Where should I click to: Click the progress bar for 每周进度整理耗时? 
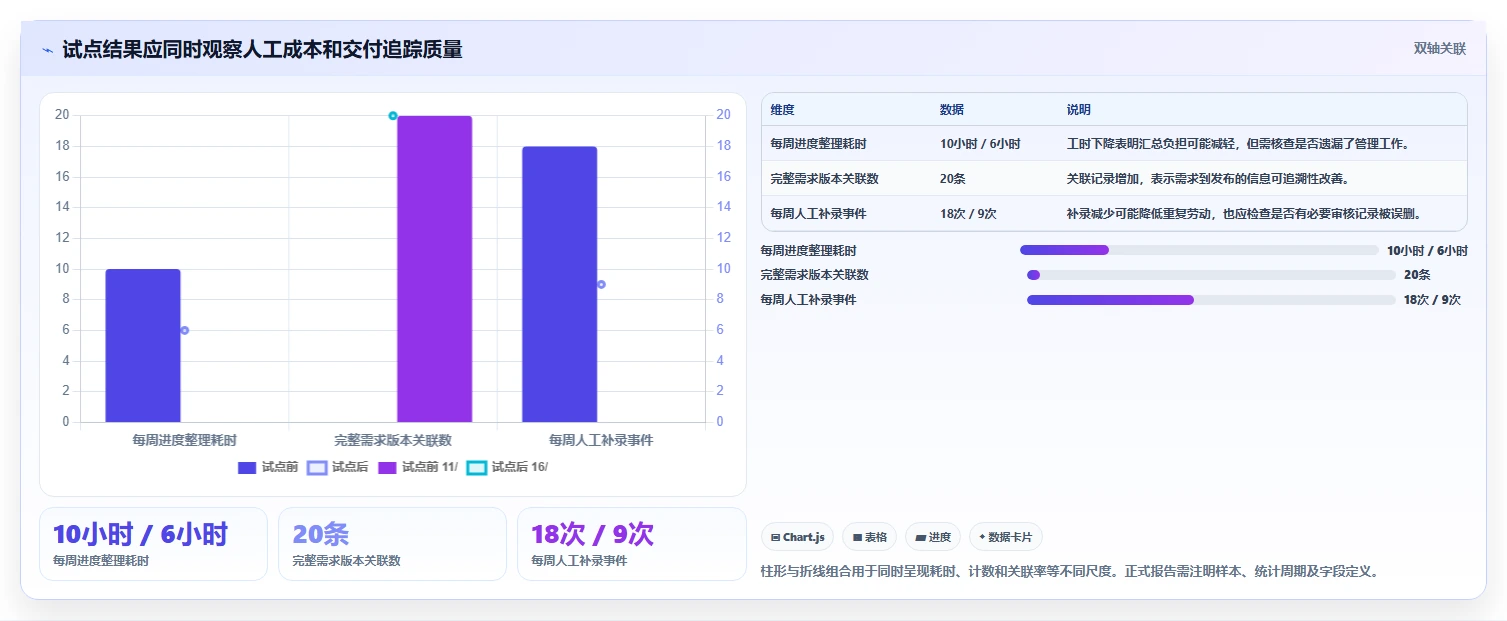click(1199, 250)
